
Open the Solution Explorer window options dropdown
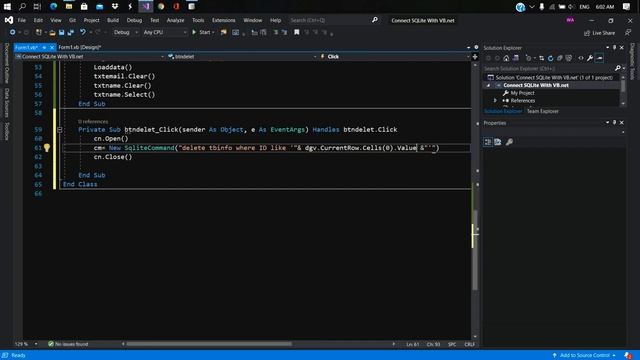pyautogui.click(x=607, y=48)
